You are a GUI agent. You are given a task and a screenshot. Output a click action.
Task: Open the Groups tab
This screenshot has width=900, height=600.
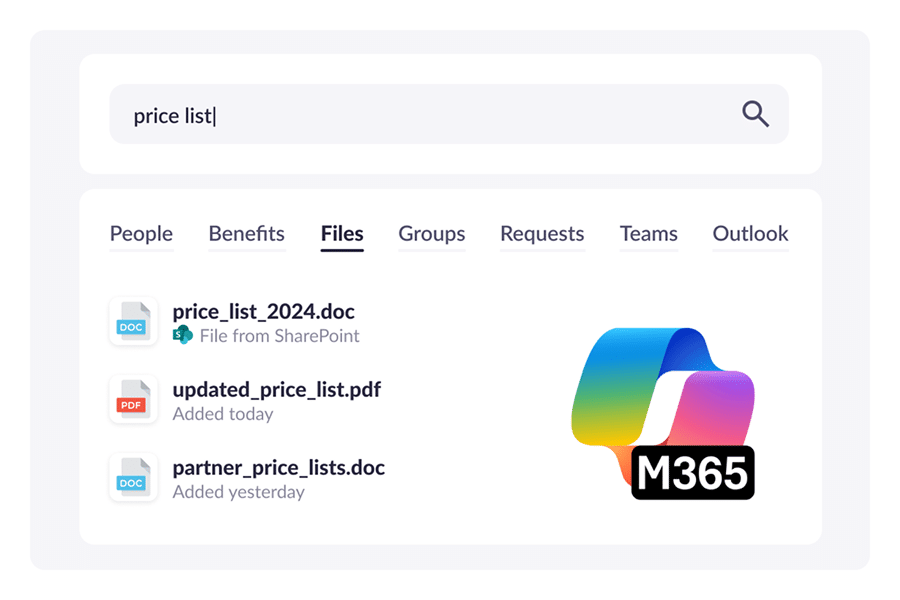[432, 234]
